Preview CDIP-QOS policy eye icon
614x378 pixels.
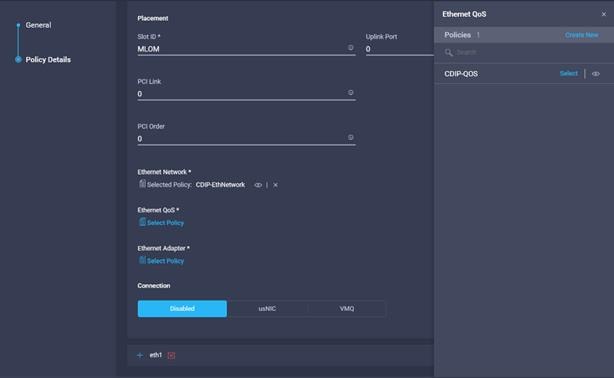596,74
